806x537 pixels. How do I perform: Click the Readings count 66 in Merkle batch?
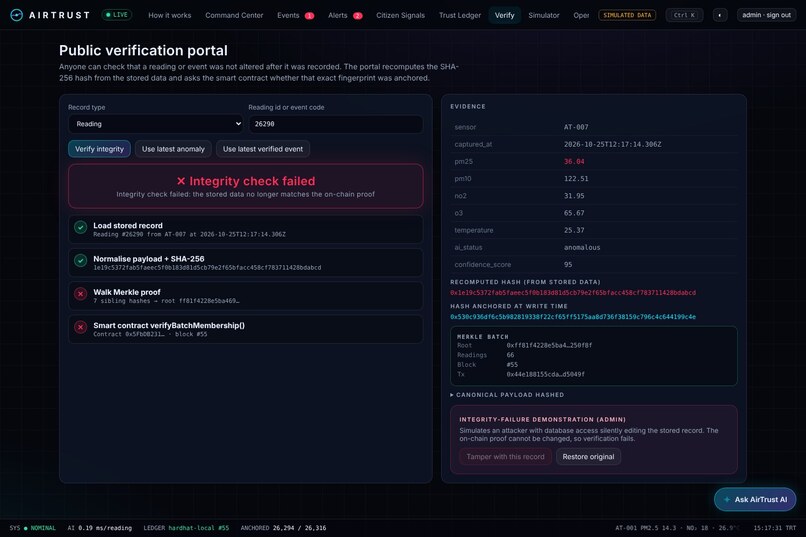pyautogui.click(x=510, y=355)
